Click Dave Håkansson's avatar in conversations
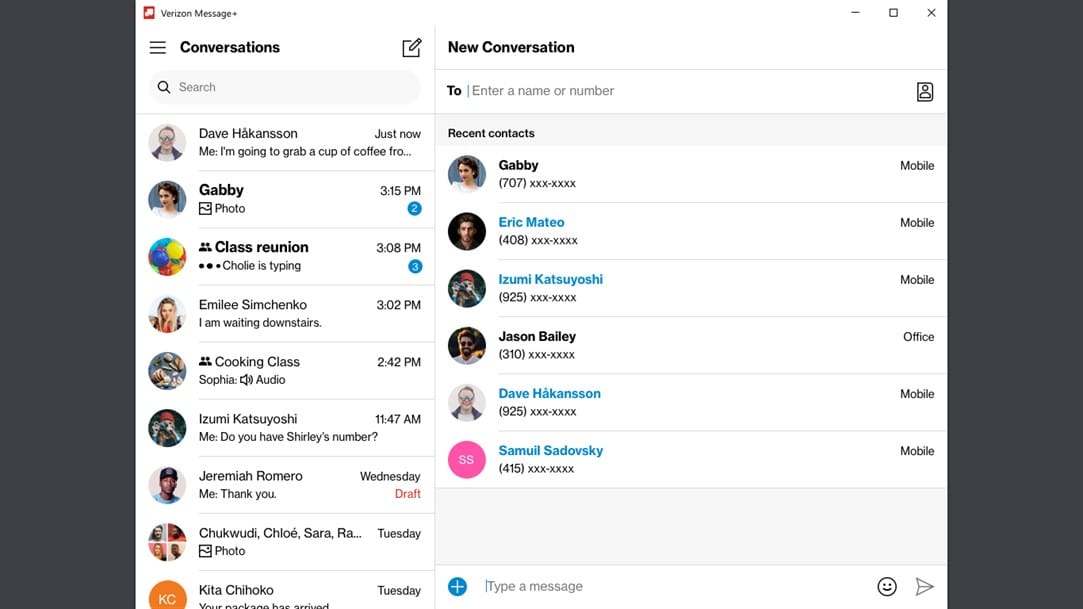Viewport: 1083px width, 609px height. point(167,142)
